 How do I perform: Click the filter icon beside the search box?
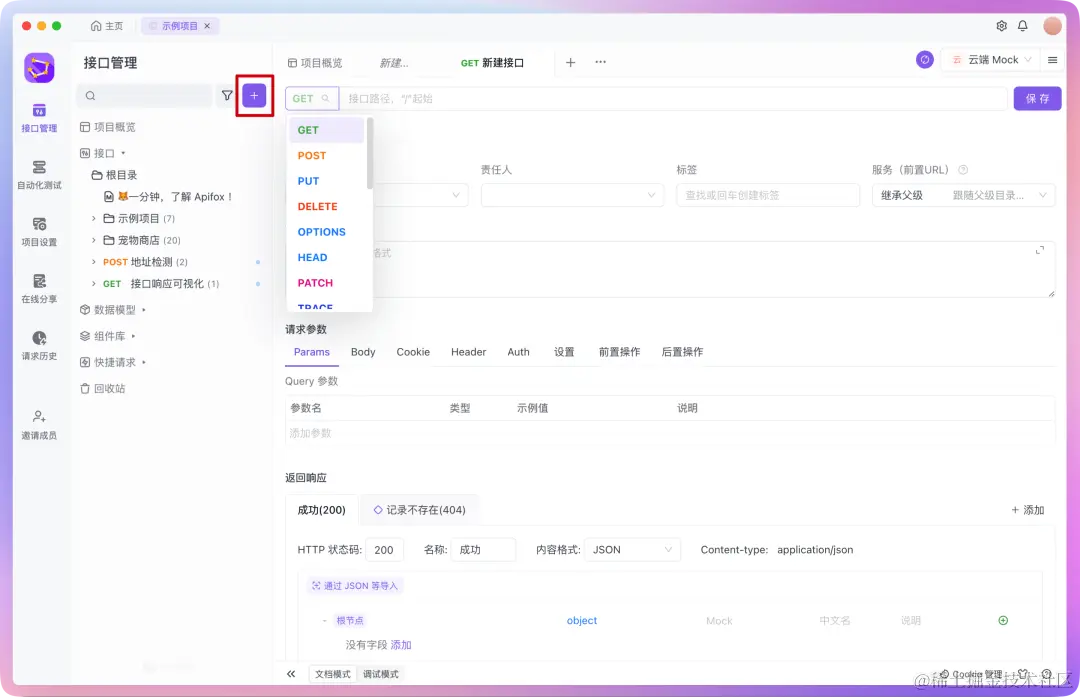(x=228, y=95)
